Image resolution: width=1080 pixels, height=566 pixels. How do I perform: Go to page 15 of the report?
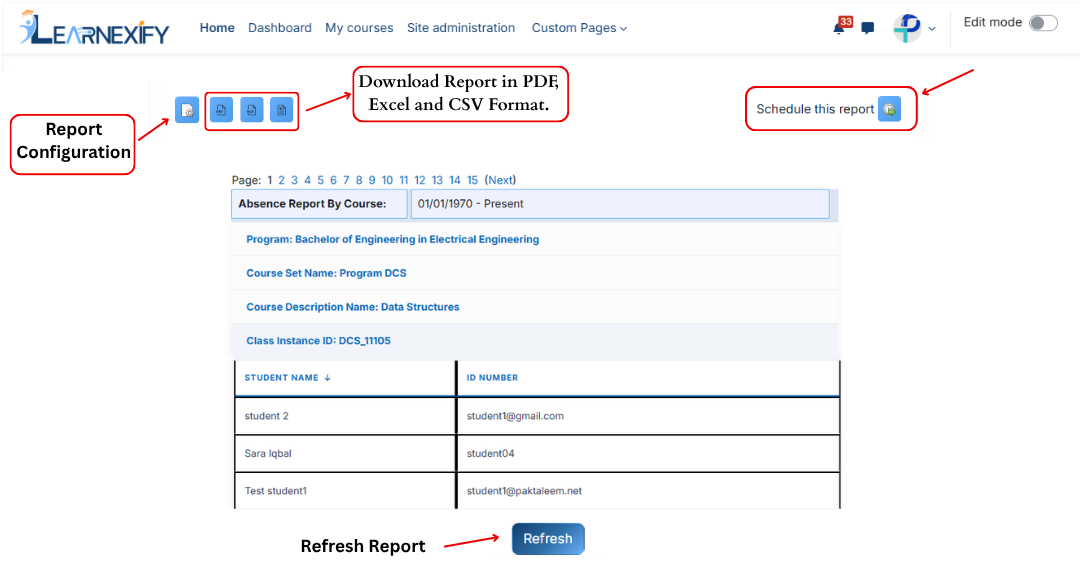(472, 180)
